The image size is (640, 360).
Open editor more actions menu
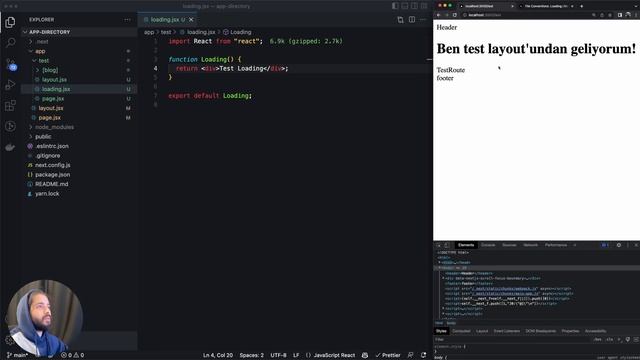[x=423, y=20]
